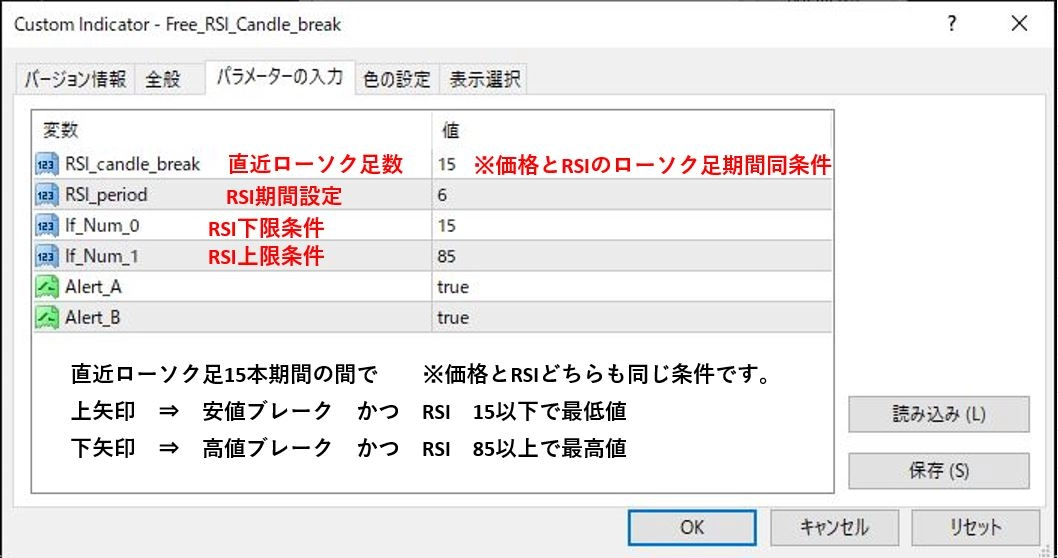1058x558 pixels.
Task: Click the Alert_B boolean variable icon
Action: click(47, 318)
